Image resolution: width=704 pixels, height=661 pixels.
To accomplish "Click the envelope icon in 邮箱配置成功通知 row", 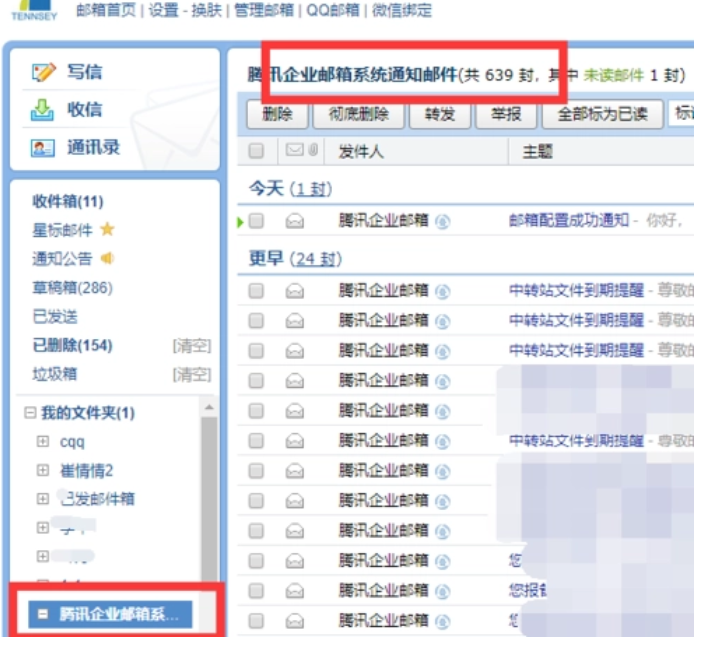I will (295, 221).
